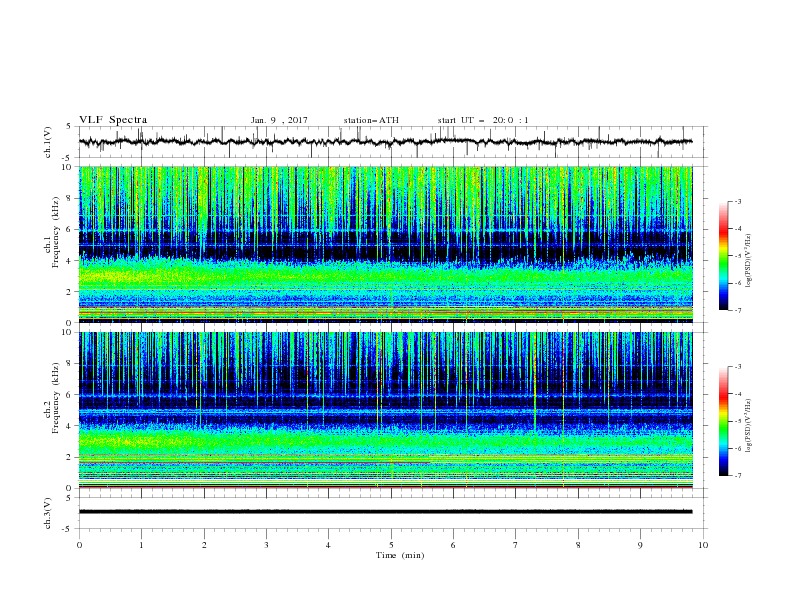Click time axis tick label "4"
Screen dimensions: 792x612
point(328,545)
